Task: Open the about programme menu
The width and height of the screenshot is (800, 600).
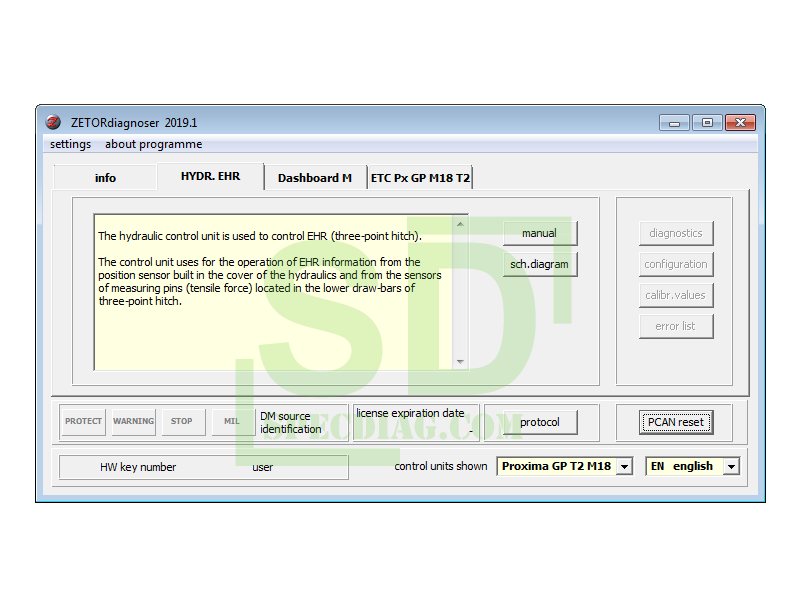Action: tap(153, 144)
